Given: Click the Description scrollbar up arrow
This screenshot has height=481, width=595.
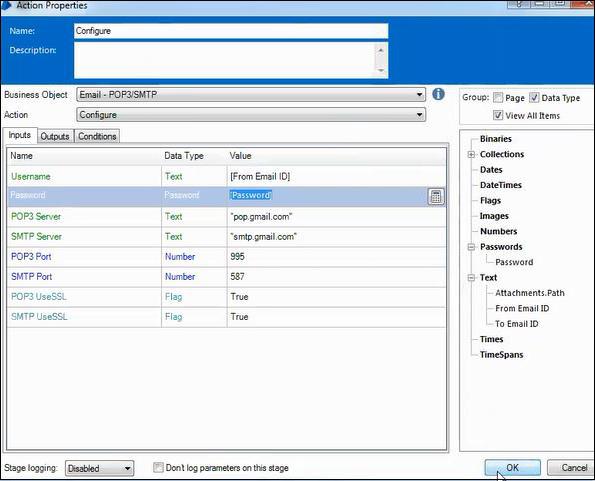Looking at the screenshot, I should 381,50.
